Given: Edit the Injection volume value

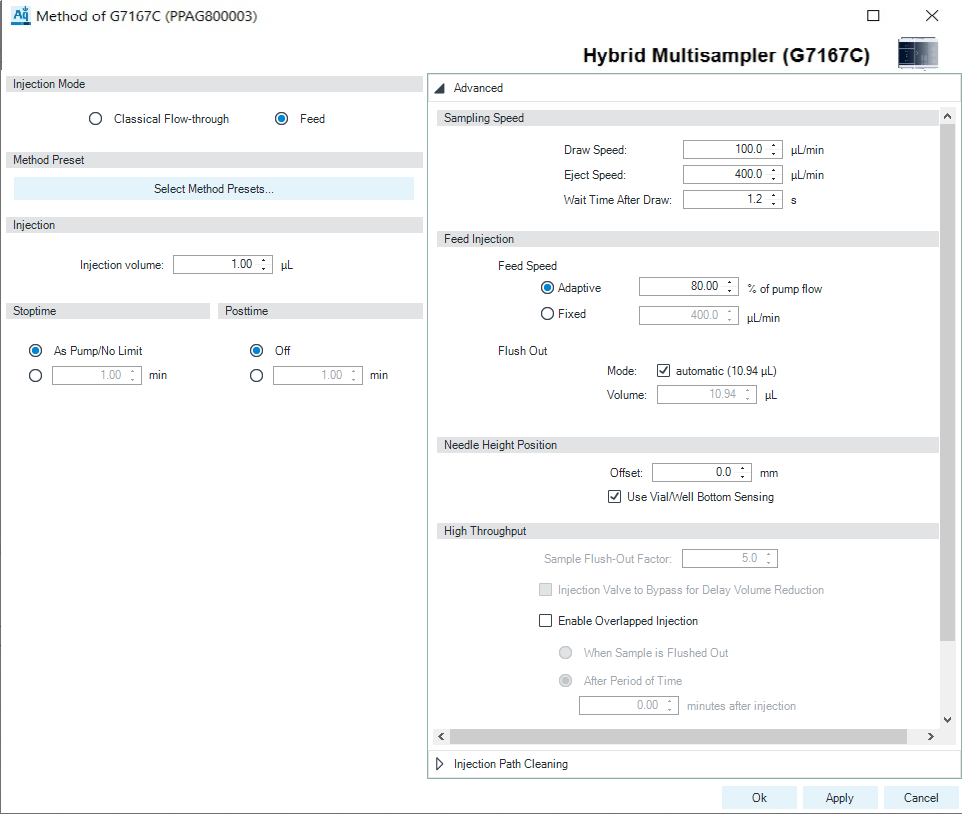Looking at the screenshot, I should [x=215, y=264].
